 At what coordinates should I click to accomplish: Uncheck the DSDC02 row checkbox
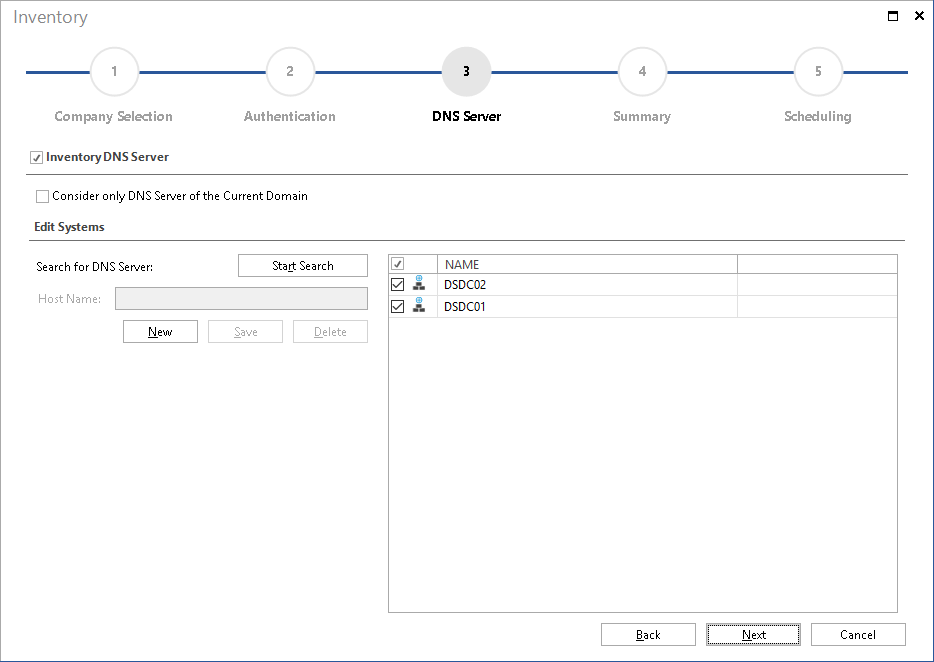pyautogui.click(x=397, y=285)
